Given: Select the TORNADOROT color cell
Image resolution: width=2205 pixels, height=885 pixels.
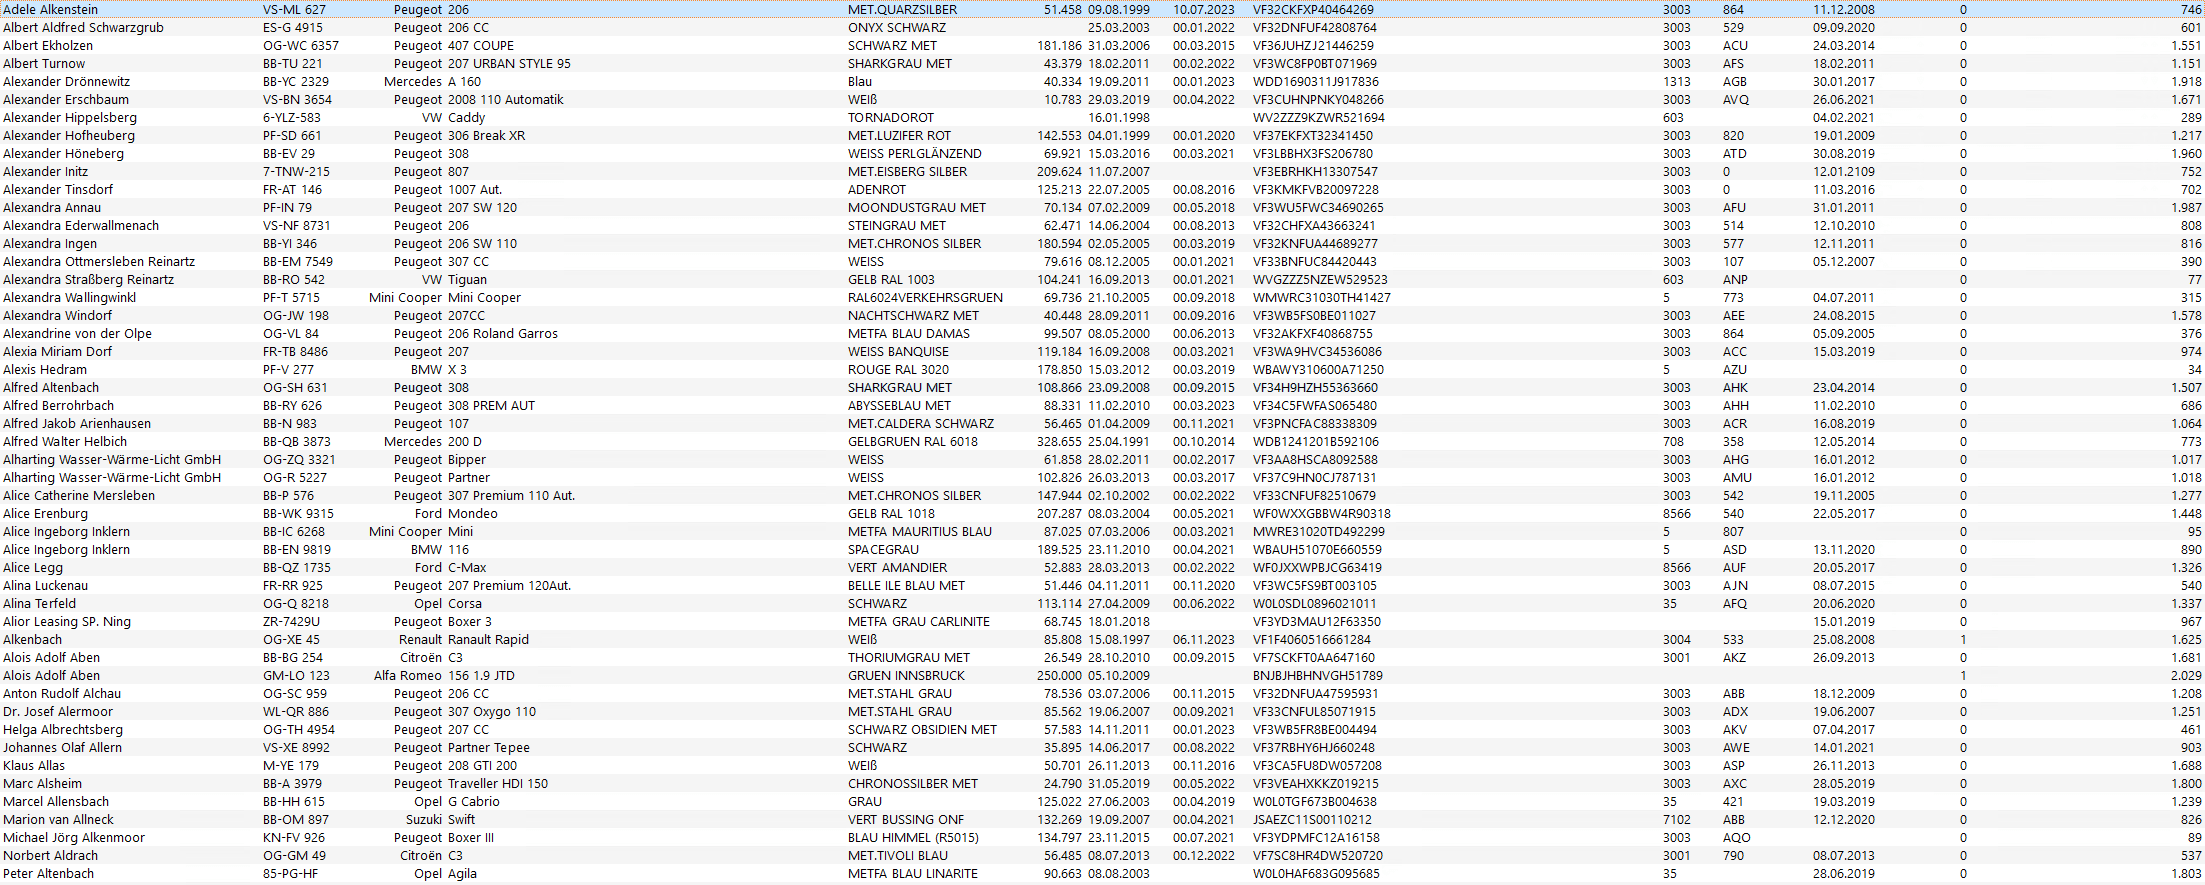Looking at the screenshot, I should [x=890, y=118].
